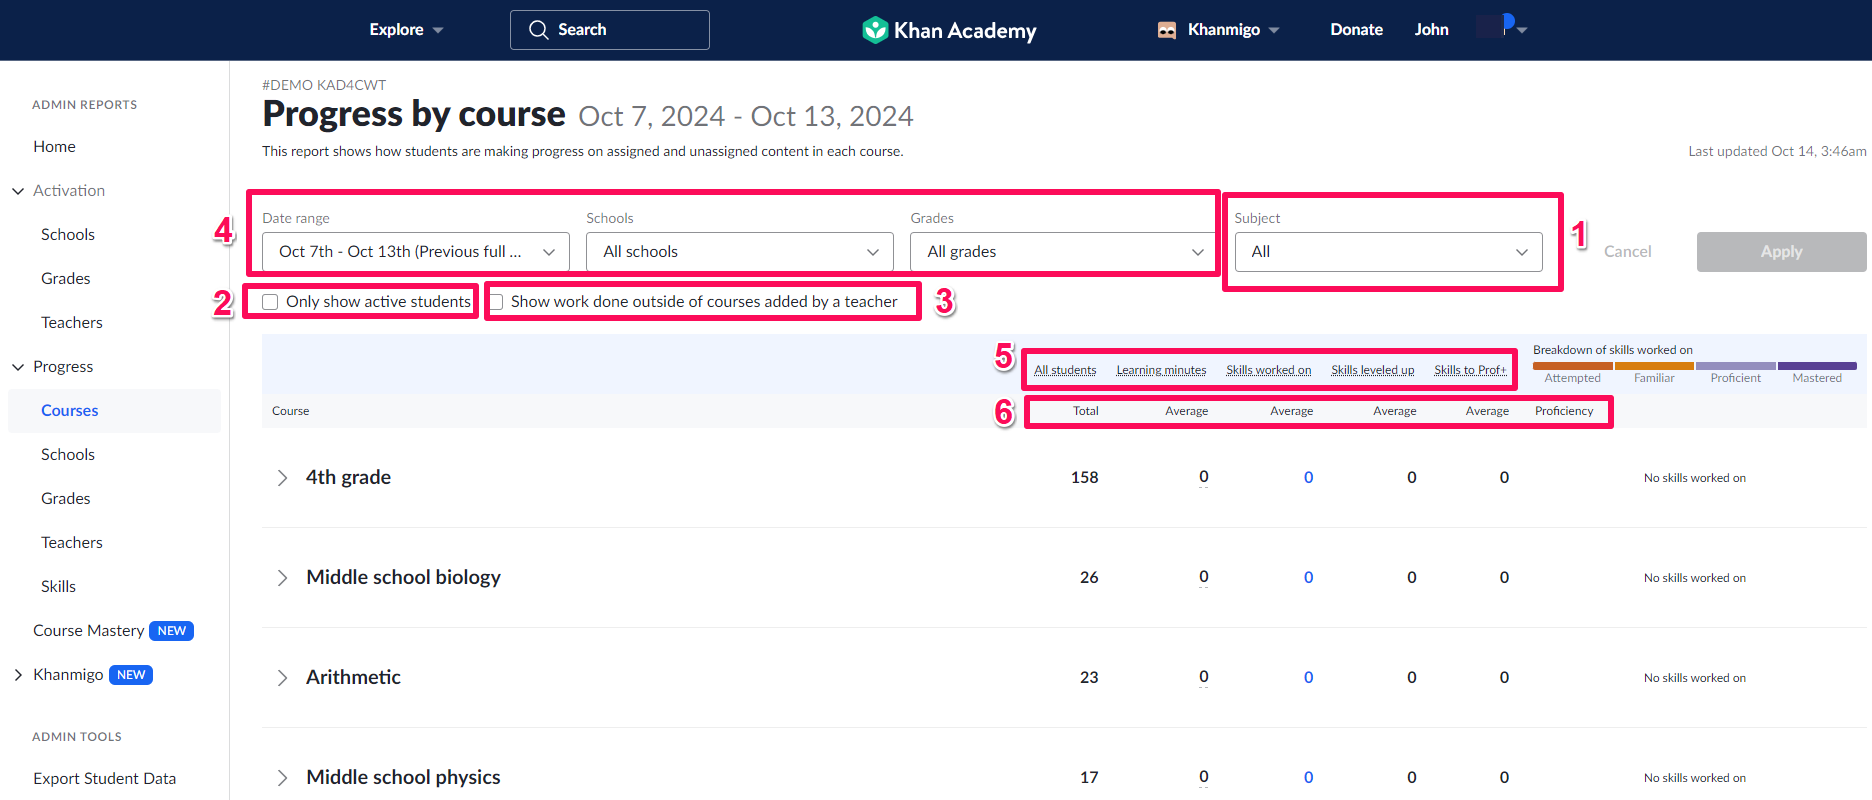Open Course Mastery report
This screenshot has height=800, width=1872.
[89, 631]
